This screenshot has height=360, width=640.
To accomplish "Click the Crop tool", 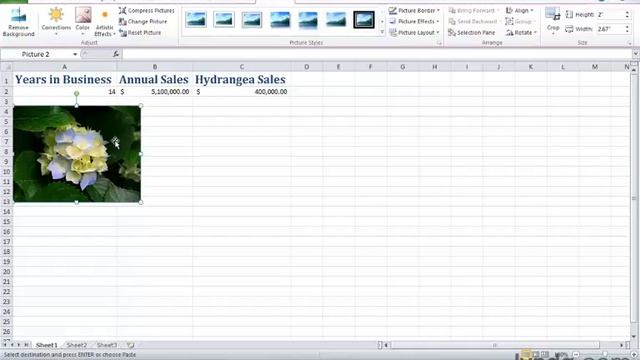I will coord(553,20).
